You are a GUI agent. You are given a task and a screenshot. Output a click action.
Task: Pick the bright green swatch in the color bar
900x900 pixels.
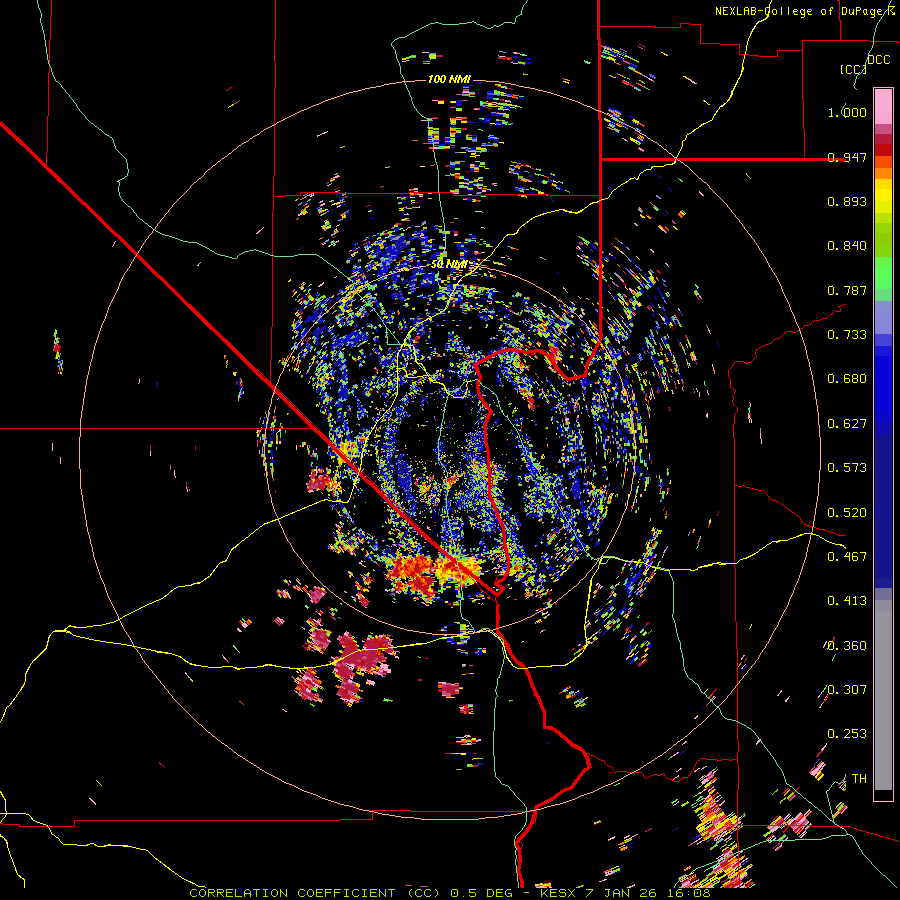[x=883, y=273]
